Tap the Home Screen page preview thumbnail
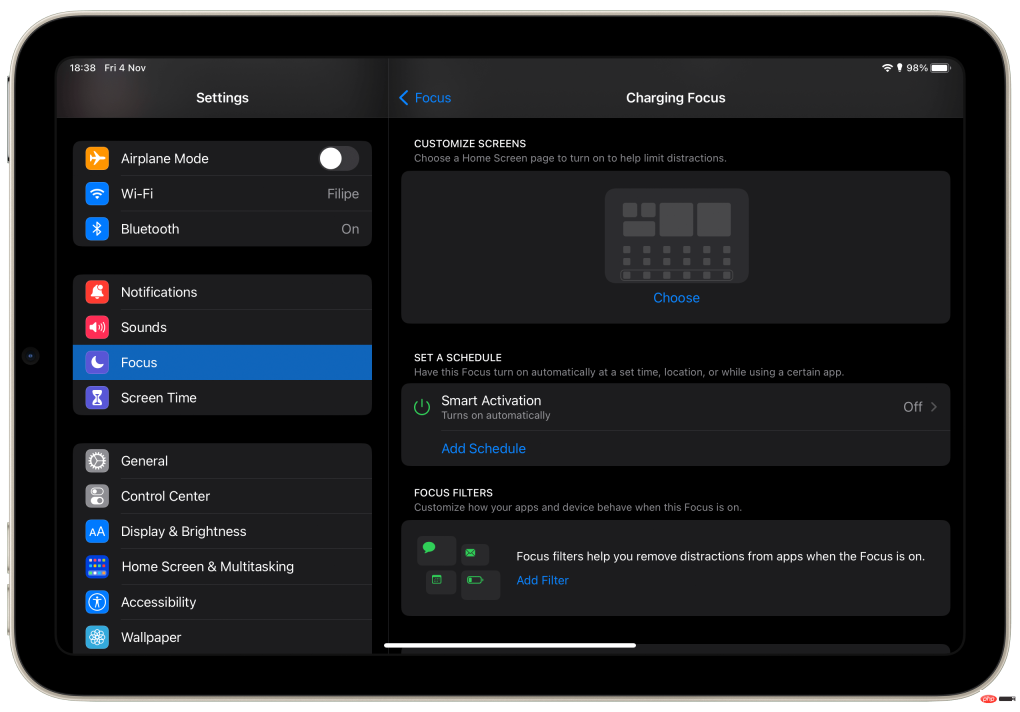The height and width of the screenshot is (712, 1020). [x=677, y=235]
